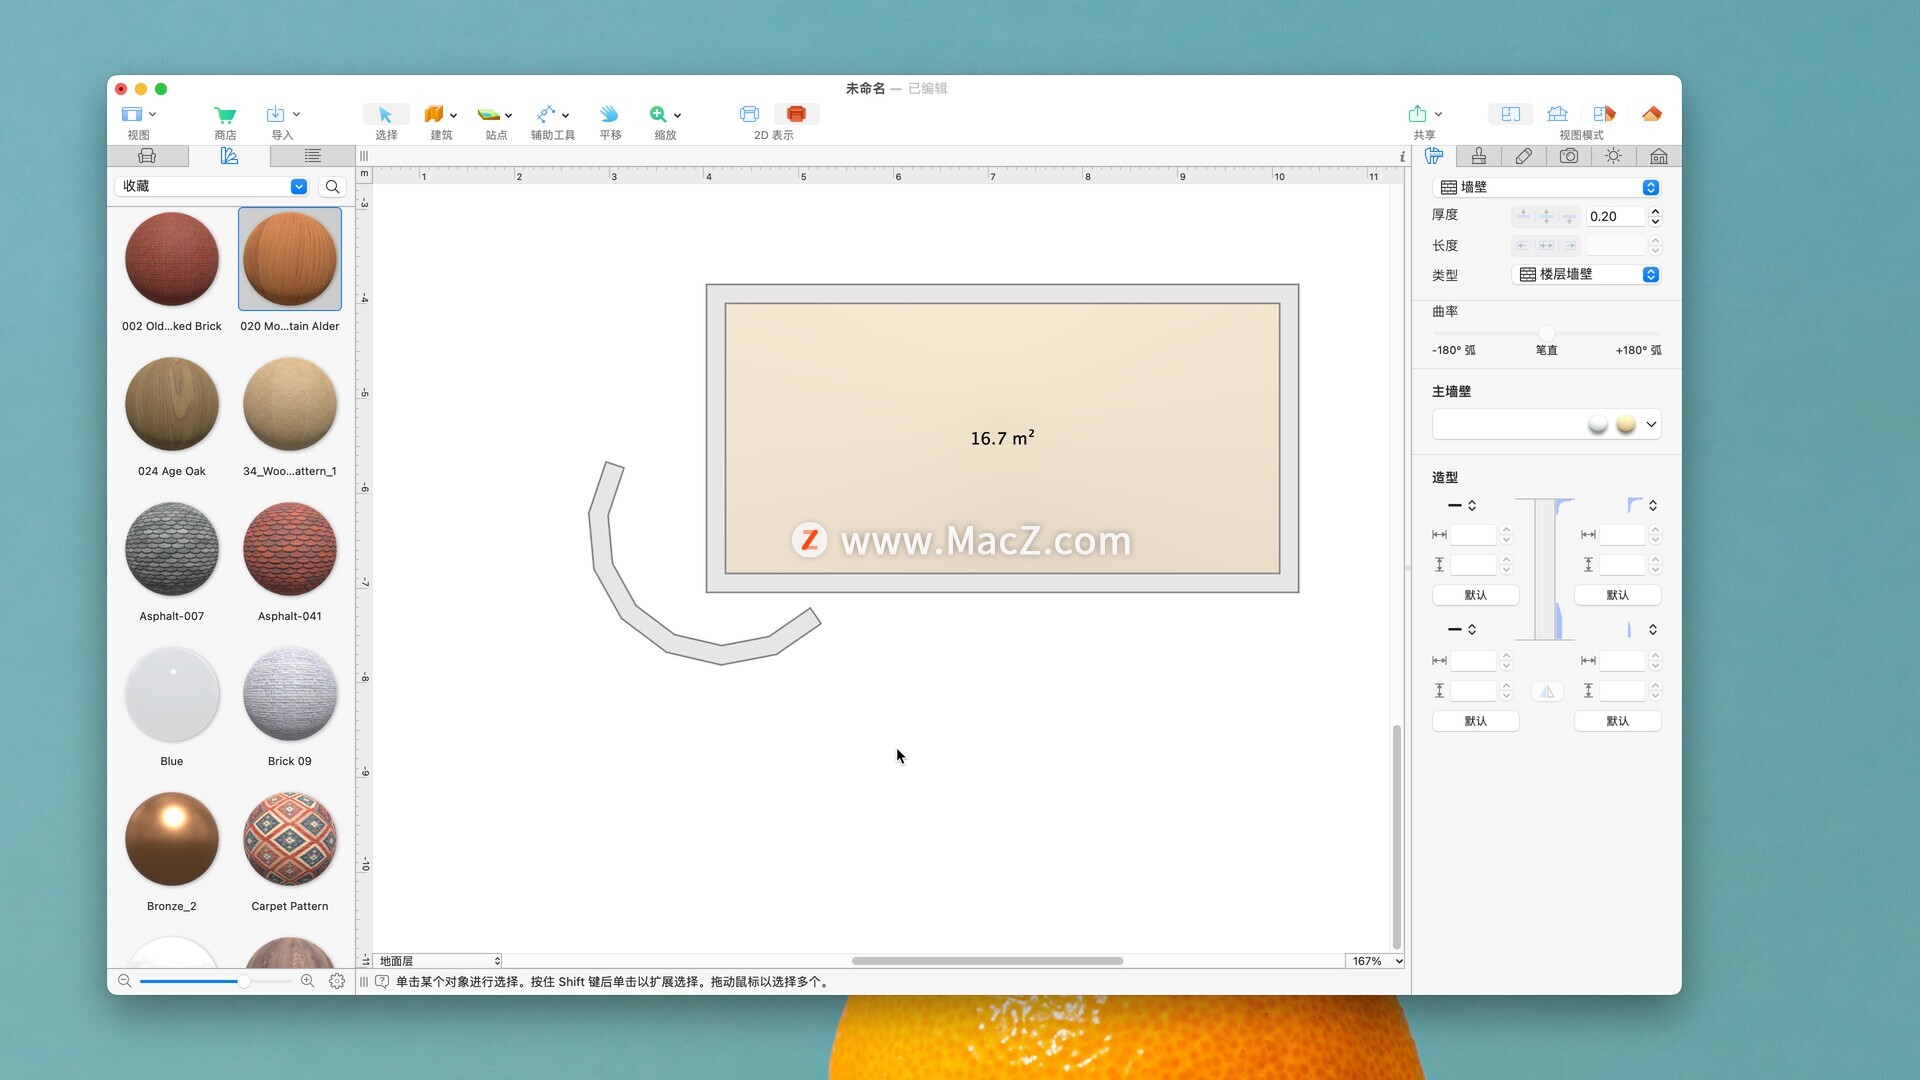Set thickness alignment to third option
Viewport: 1920px width, 1080px height.
click(1569, 216)
